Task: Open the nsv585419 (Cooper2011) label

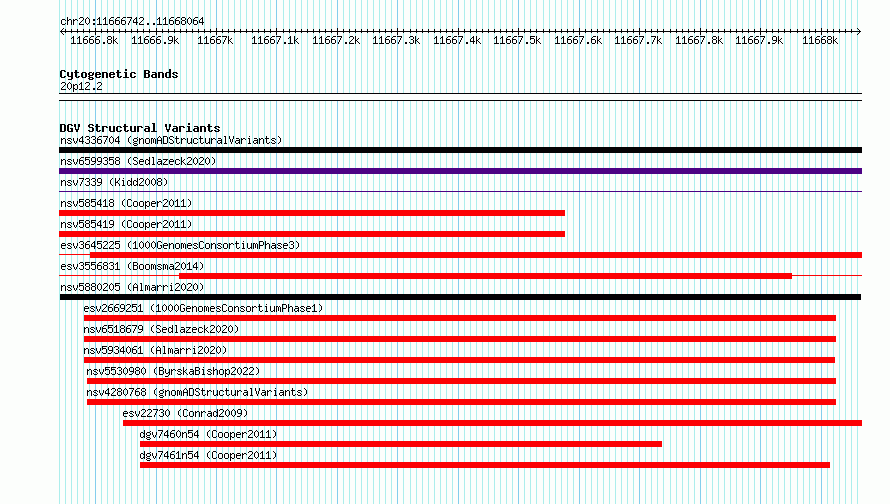Action: click(x=126, y=224)
